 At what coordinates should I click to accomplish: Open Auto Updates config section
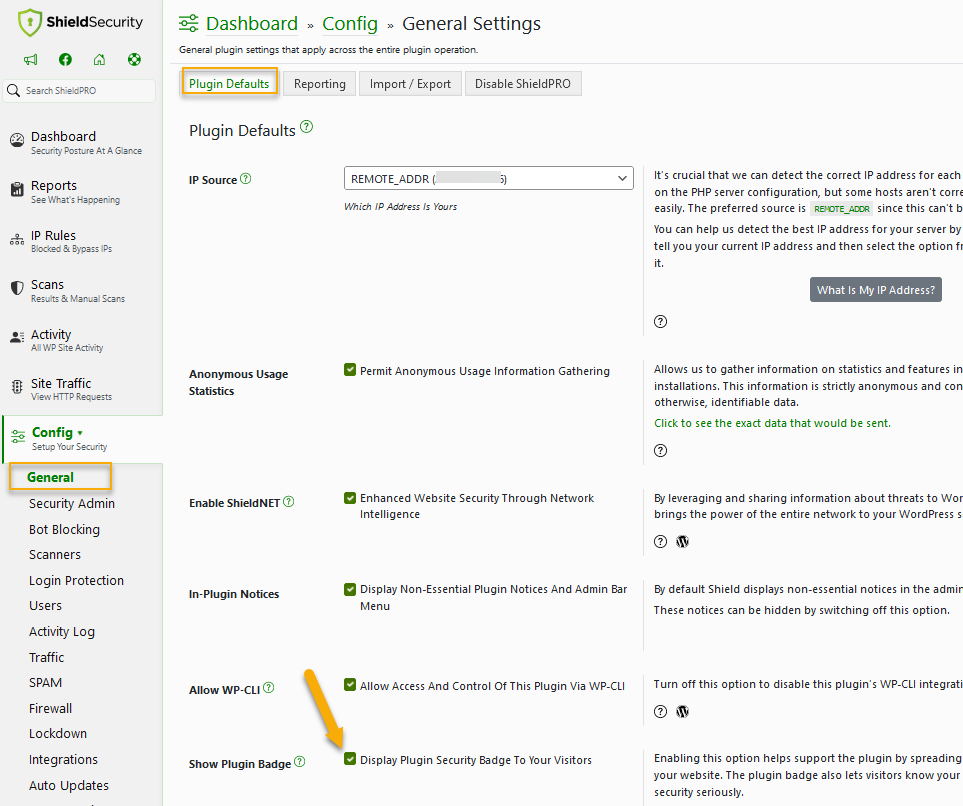pos(69,785)
